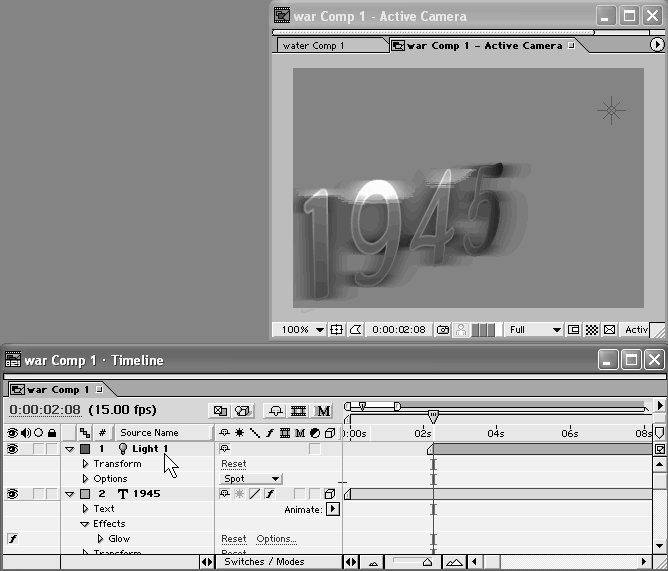Open the Spot light type dropdown
668x571 pixels.
pyautogui.click(x=250, y=479)
